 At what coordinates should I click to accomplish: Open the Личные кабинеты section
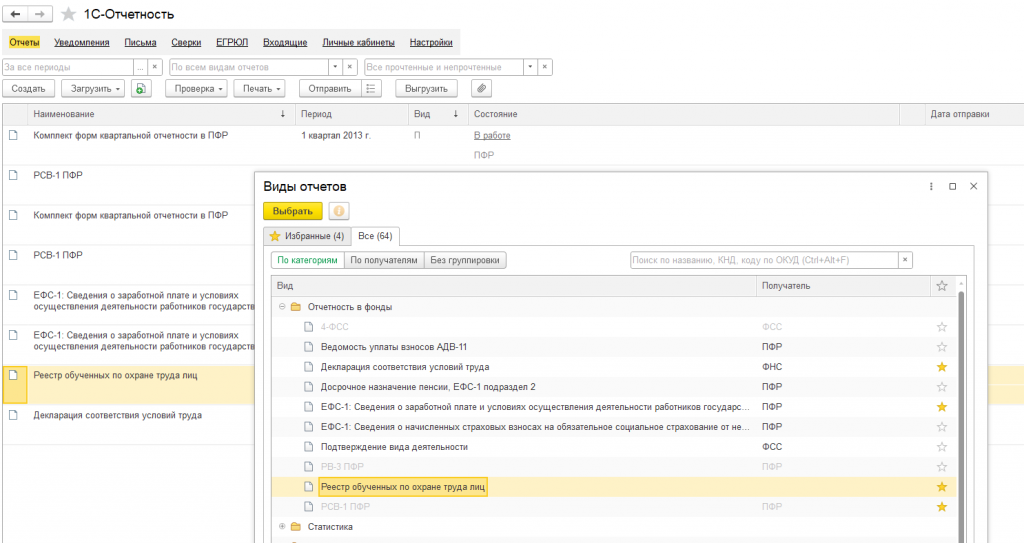[359, 42]
